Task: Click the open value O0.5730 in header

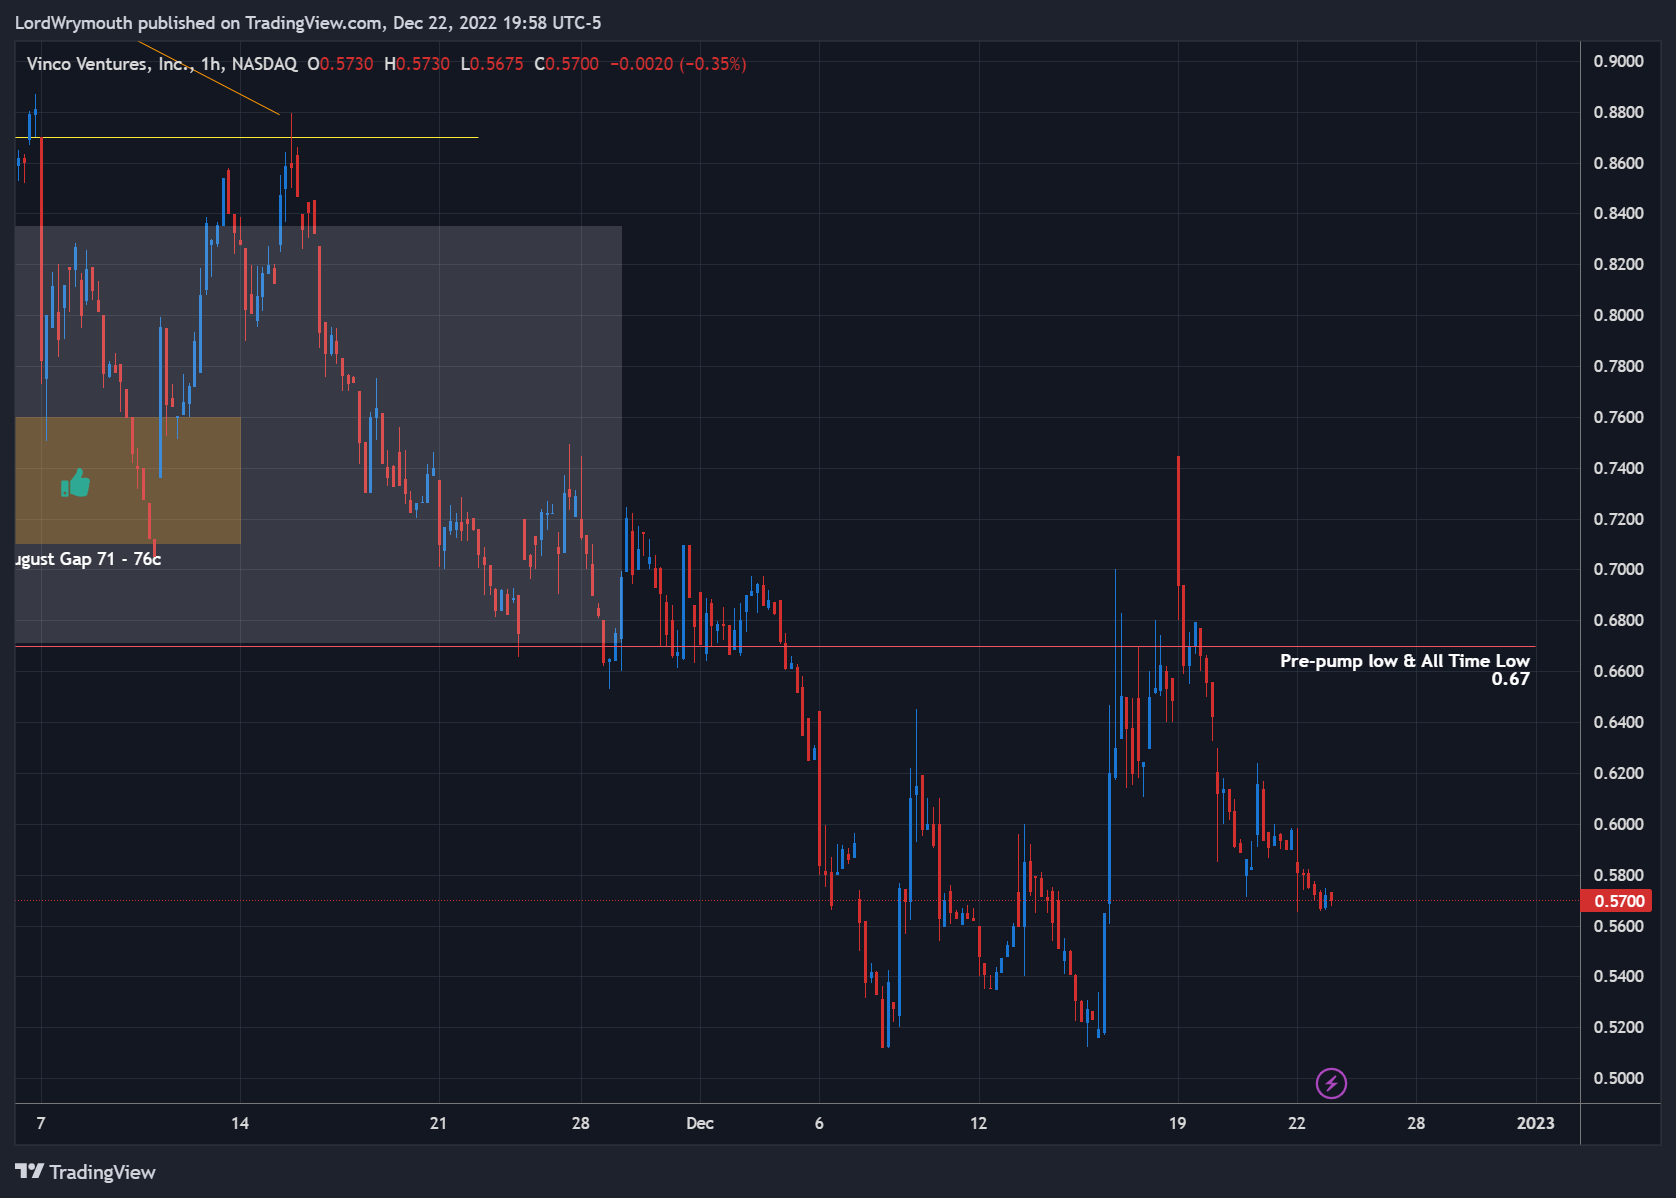Action: 340,64
